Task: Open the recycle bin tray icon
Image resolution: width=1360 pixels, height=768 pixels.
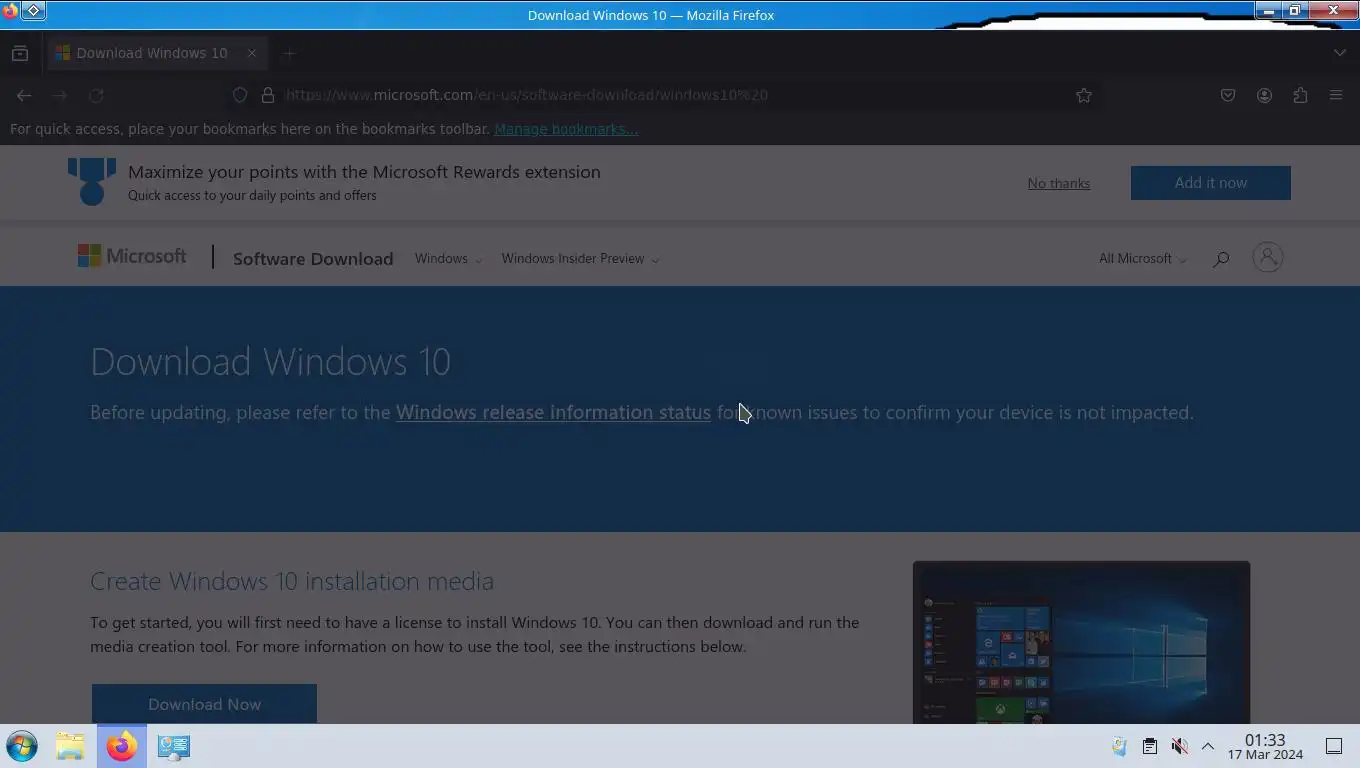Action: tap(1120, 746)
